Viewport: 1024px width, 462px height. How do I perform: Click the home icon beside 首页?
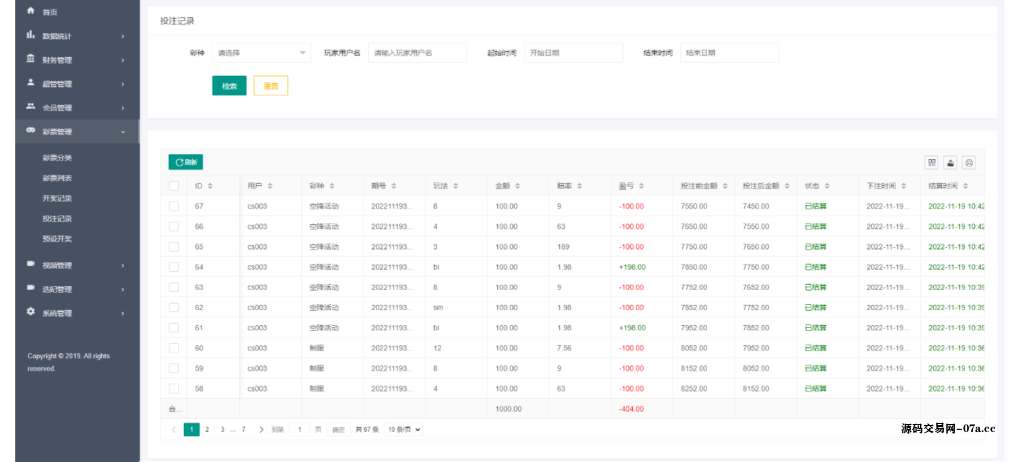point(30,11)
